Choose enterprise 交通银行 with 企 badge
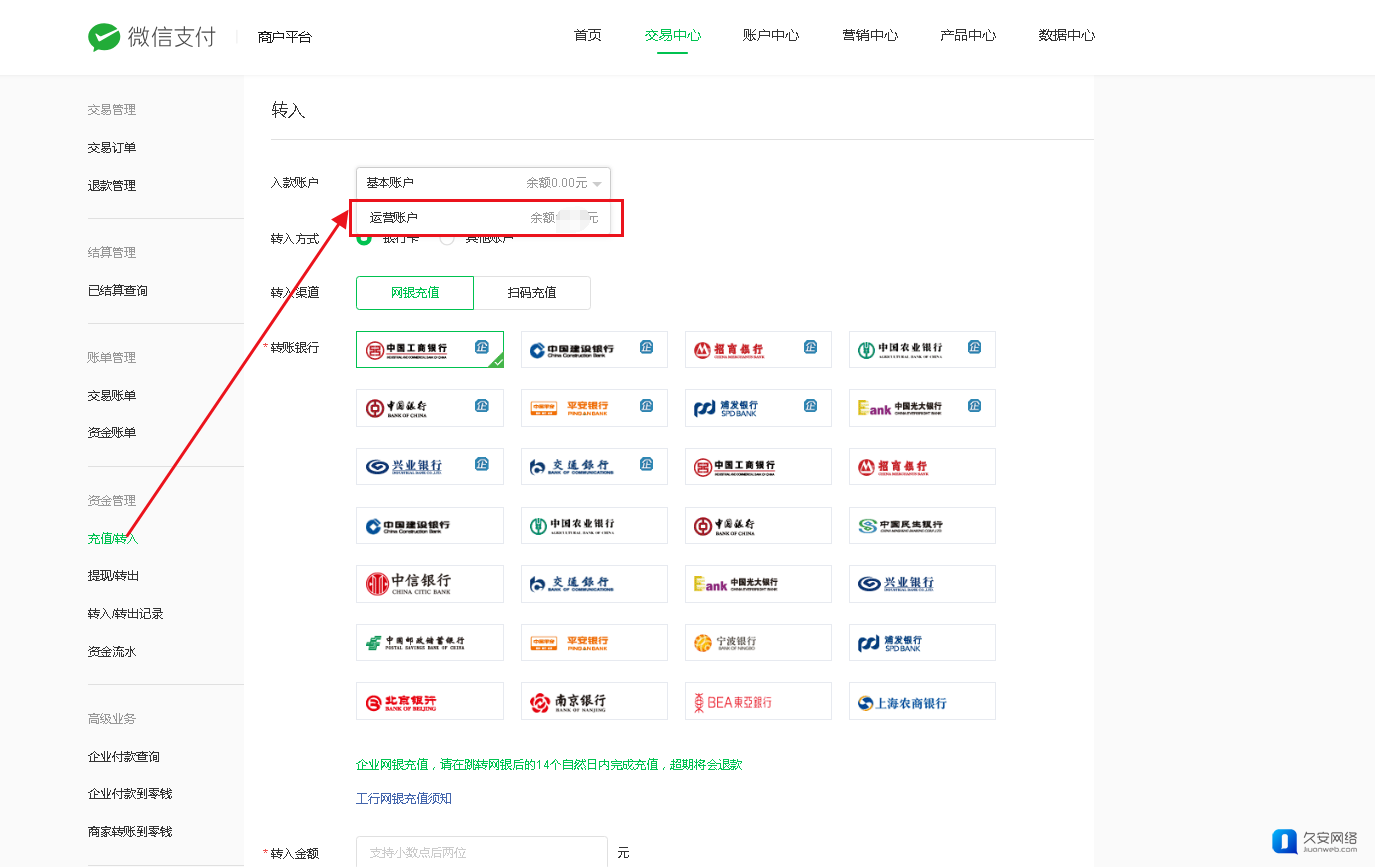Viewport: 1375px width, 867px height. tap(594, 466)
